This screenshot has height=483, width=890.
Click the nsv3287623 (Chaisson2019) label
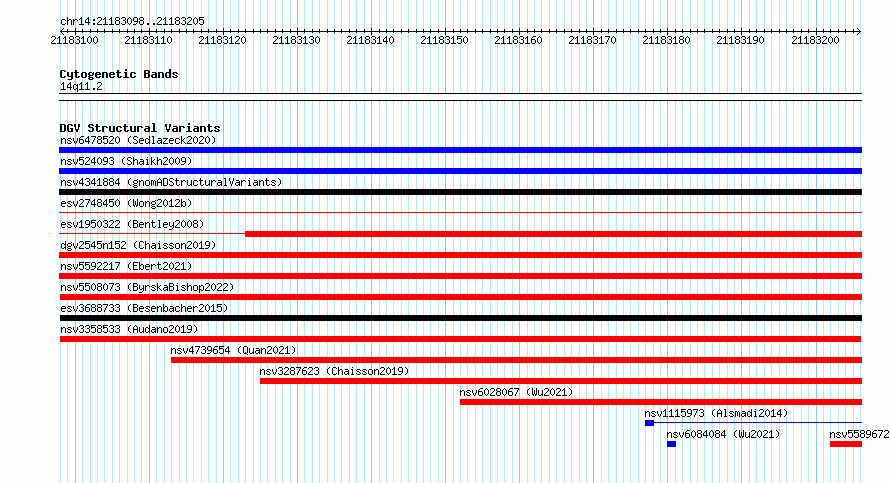coord(334,371)
